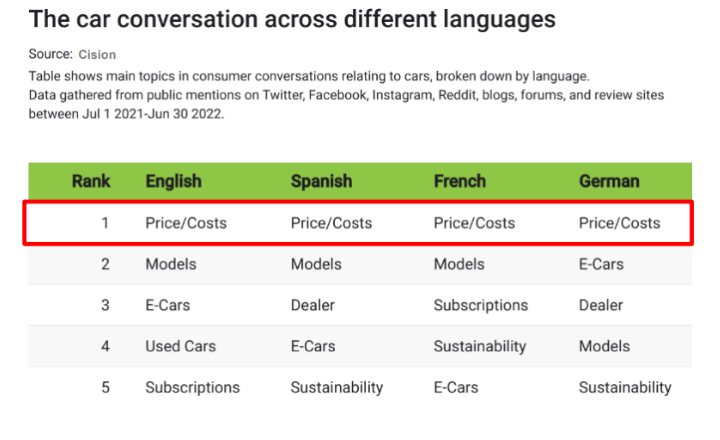Click the E-Cars cell in German column
720x440 pixels.
point(601,264)
